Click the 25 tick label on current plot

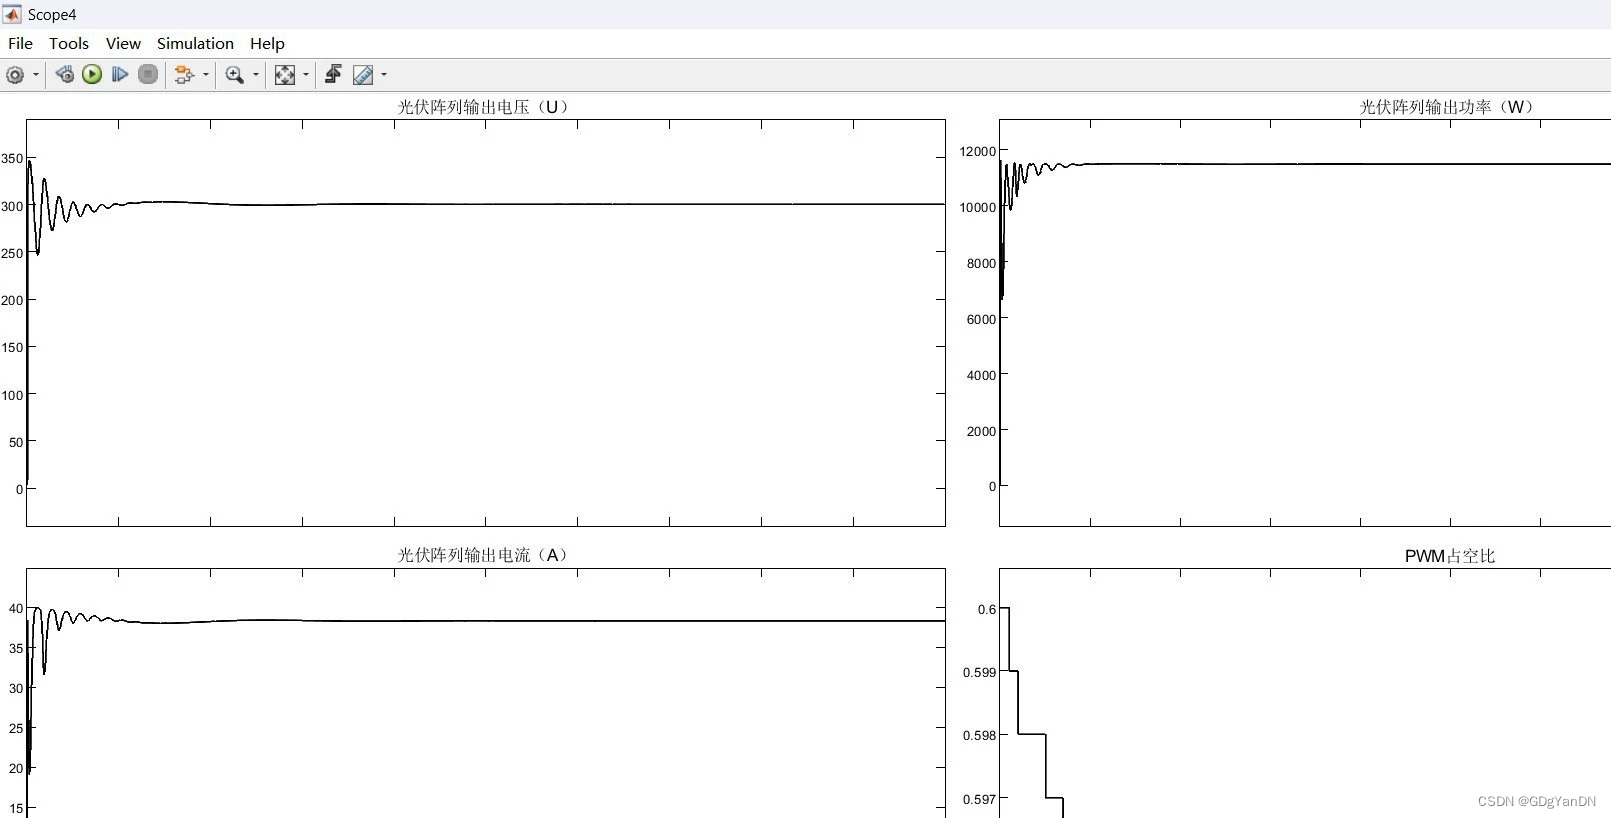click(x=16, y=729)
